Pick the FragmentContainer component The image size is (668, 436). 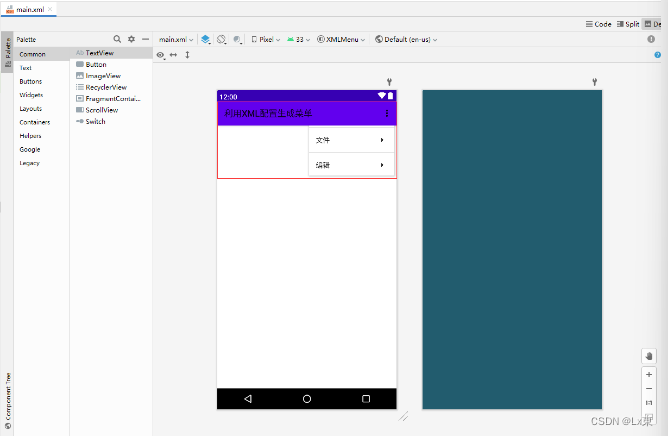click(x=112, y=98)
